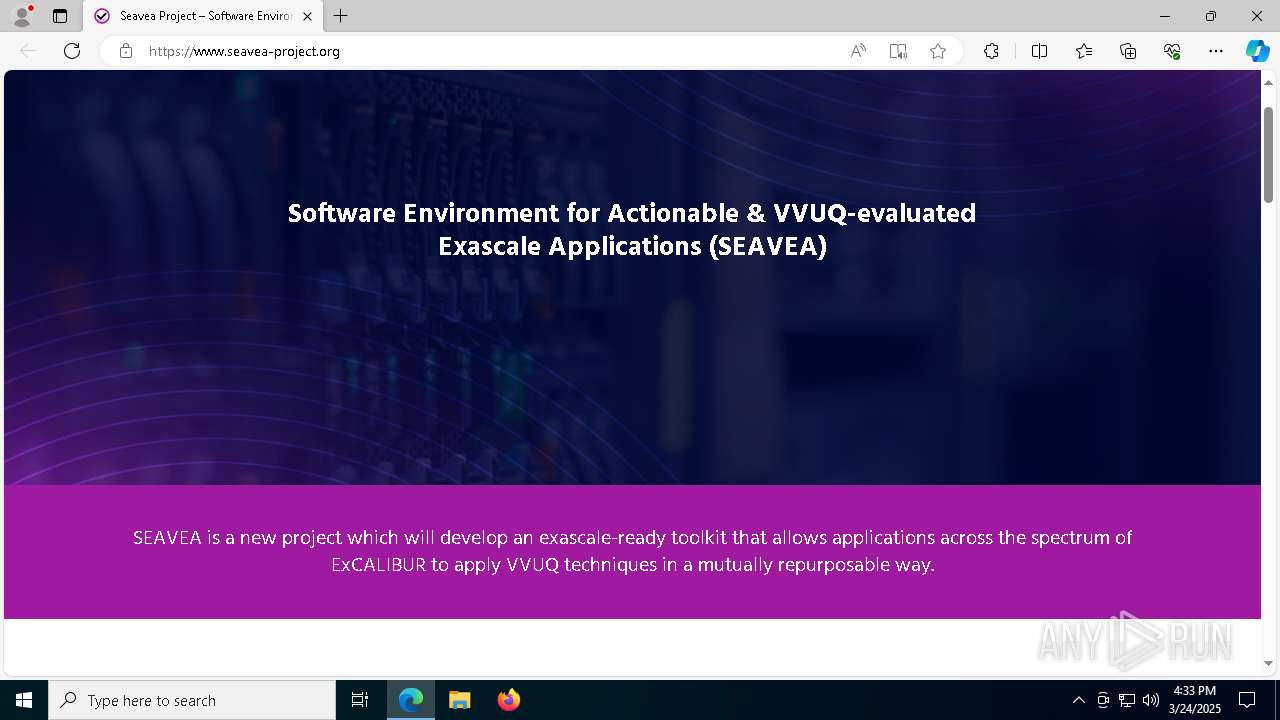Image resolution: width=1280 pixels, height=720 pixels.
Task: Click the taskbar search box
Action: (x=192, y=700)
